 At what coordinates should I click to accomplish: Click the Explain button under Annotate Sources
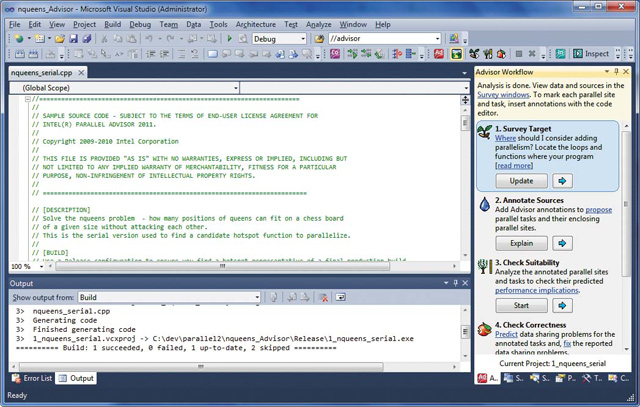click(521, 243)
